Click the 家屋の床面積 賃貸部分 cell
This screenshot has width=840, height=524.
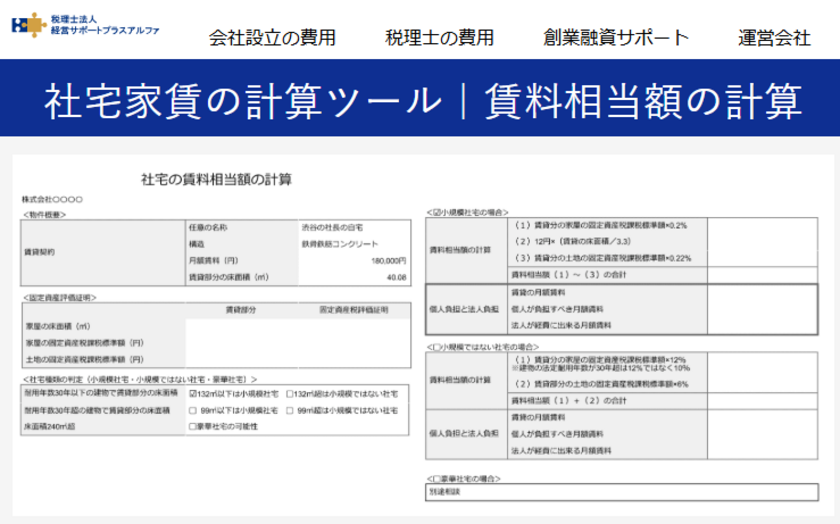(242, 326)
